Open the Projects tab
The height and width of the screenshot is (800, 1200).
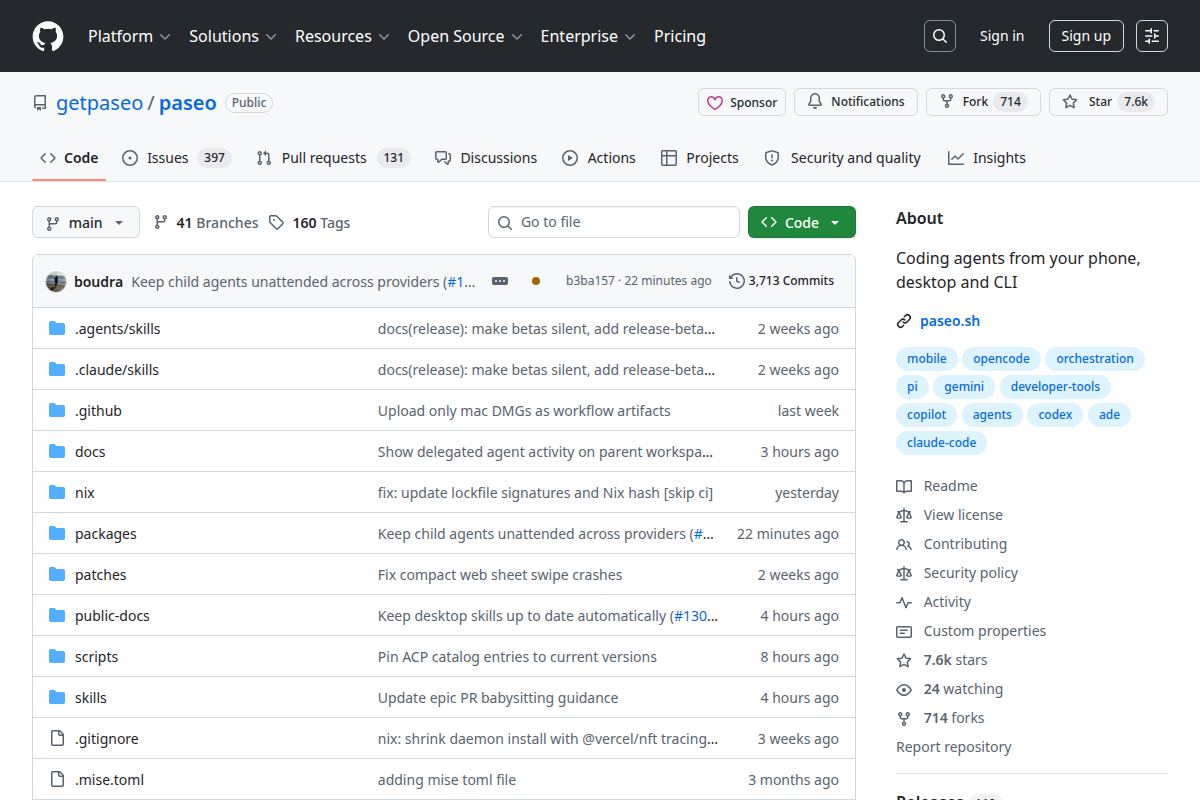pos(700,158)
